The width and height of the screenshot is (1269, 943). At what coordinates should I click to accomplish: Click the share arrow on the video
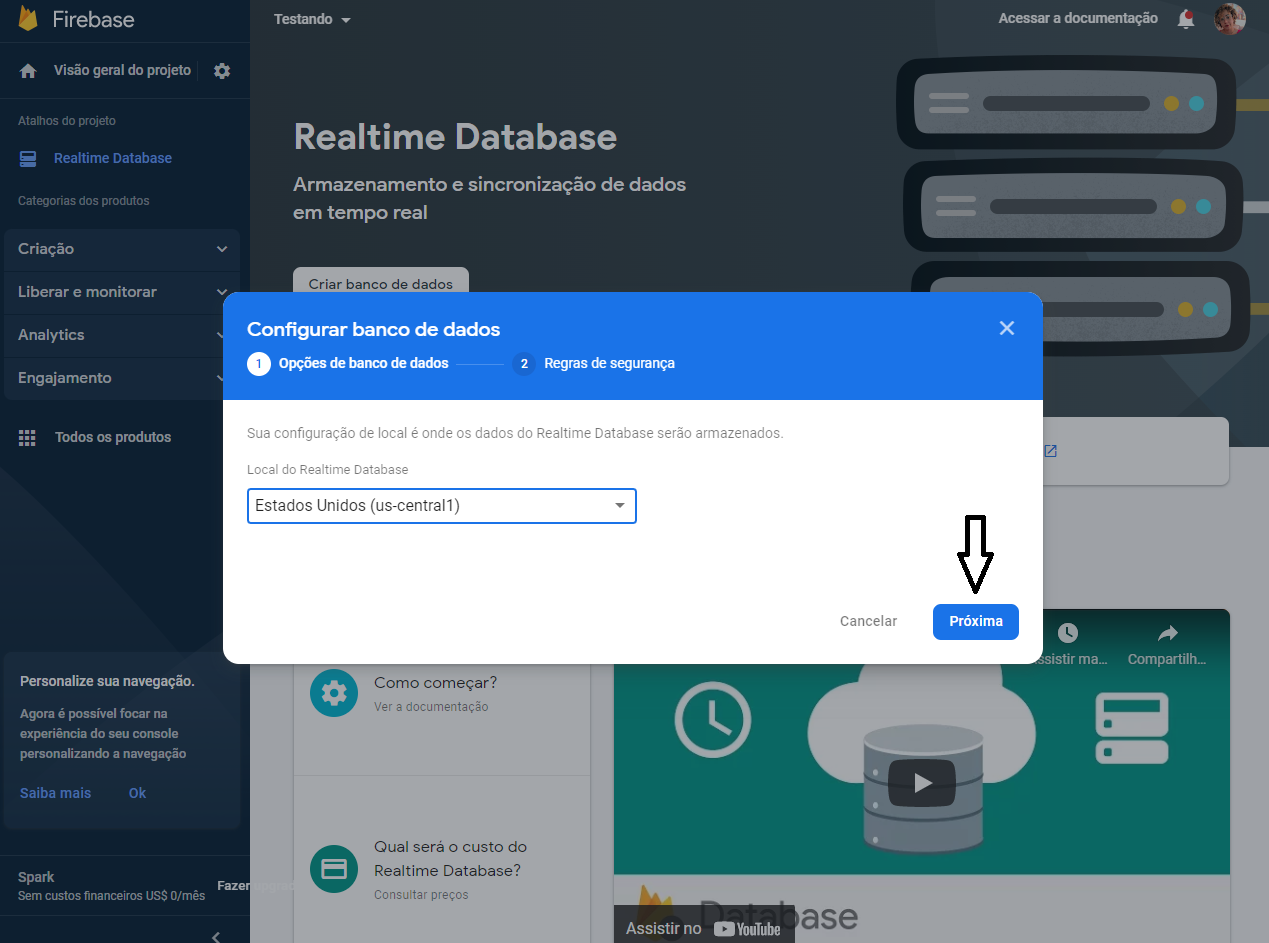coord(1167,632)
